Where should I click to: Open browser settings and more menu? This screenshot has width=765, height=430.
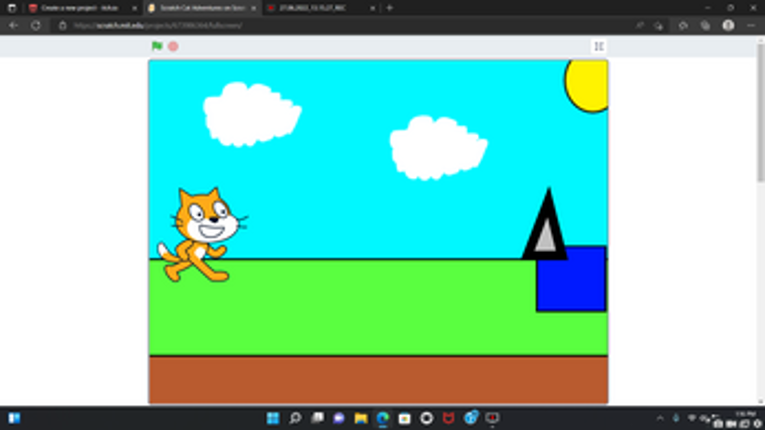click(751, 25)
